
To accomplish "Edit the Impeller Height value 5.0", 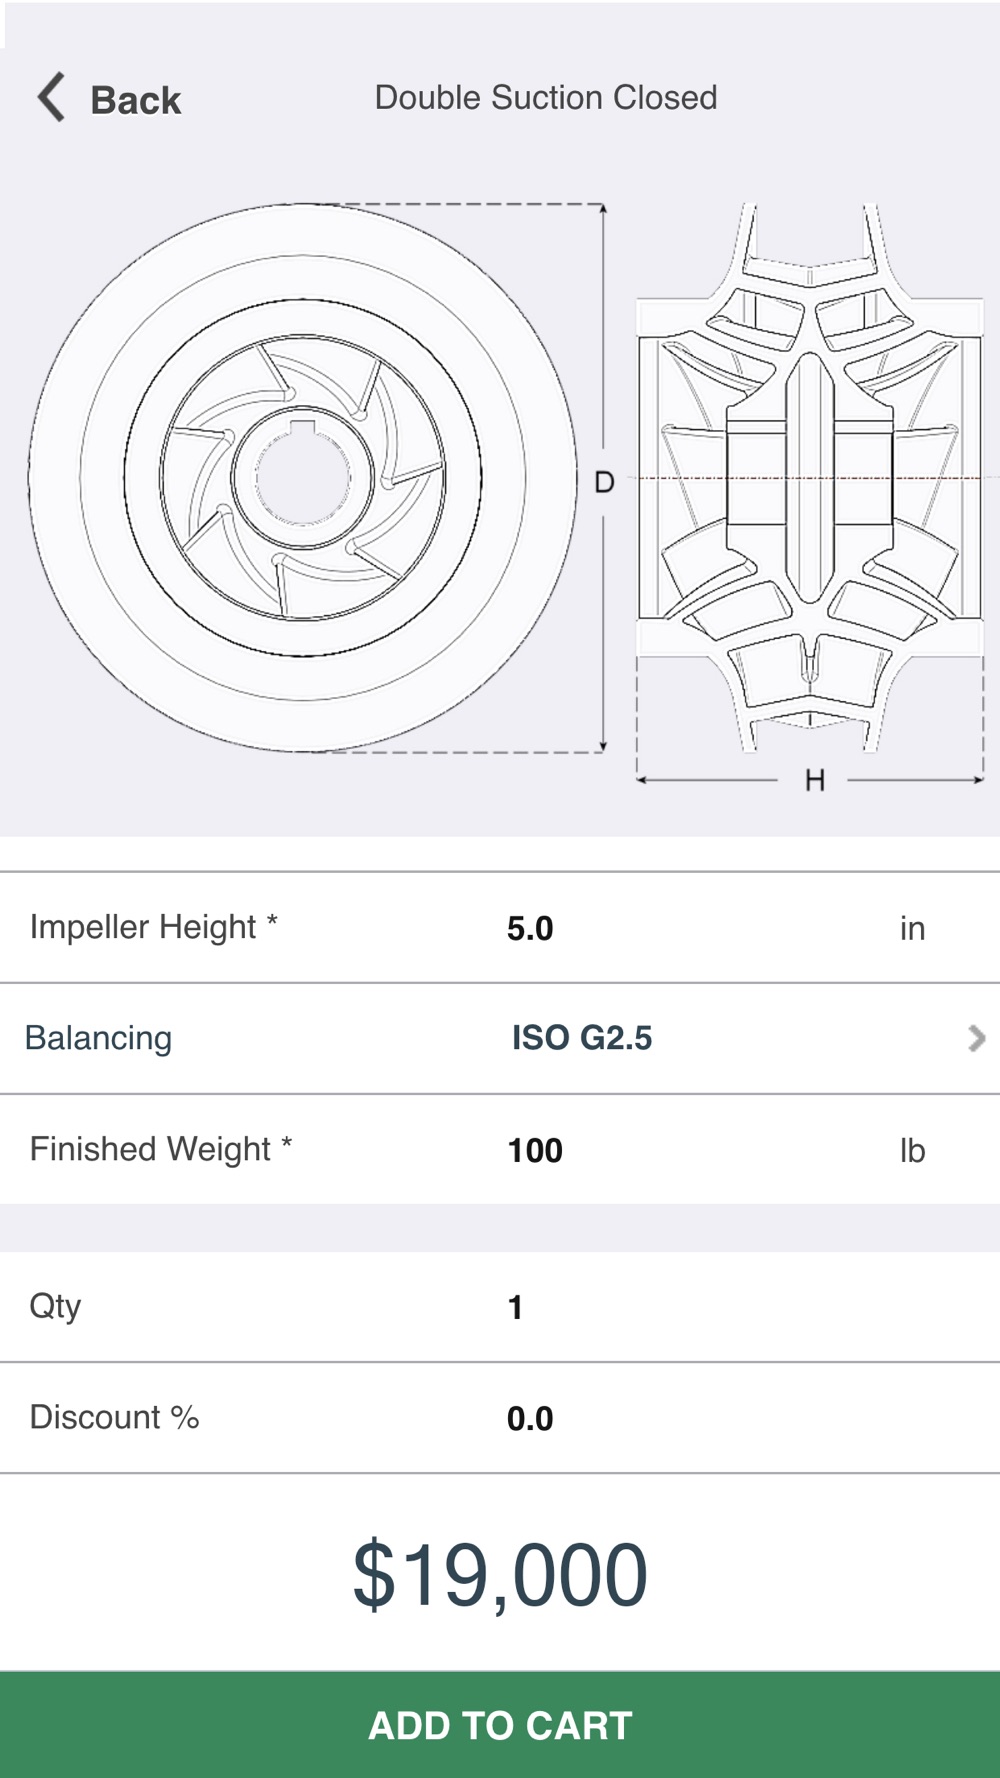I will click(530, 928).
